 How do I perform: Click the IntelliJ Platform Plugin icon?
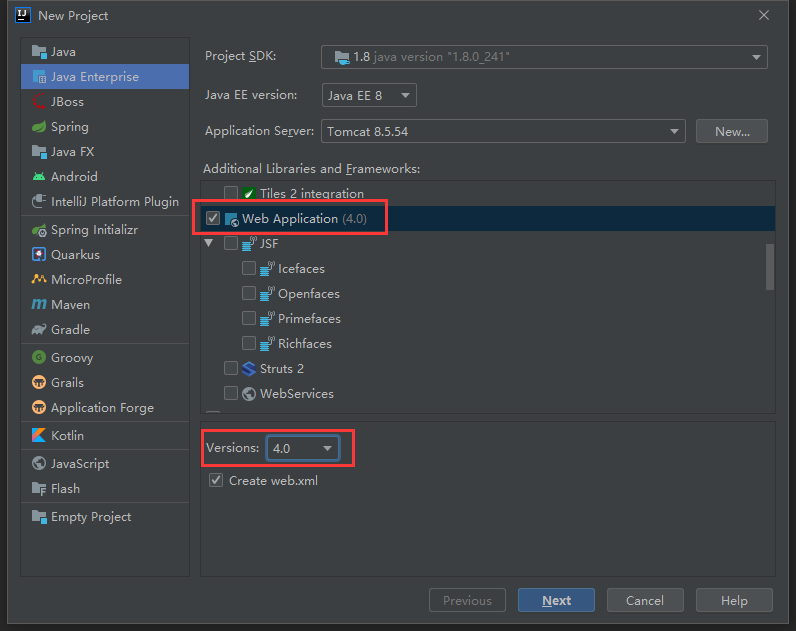point(39,202)
